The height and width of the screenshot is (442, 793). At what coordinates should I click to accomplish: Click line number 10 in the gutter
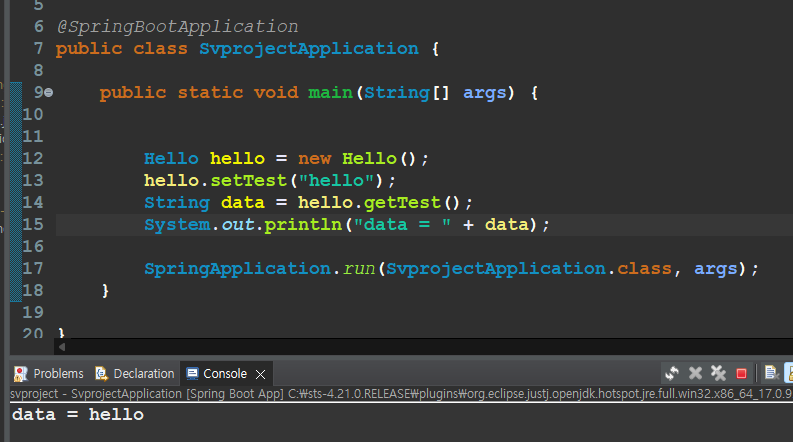(33, 115)
